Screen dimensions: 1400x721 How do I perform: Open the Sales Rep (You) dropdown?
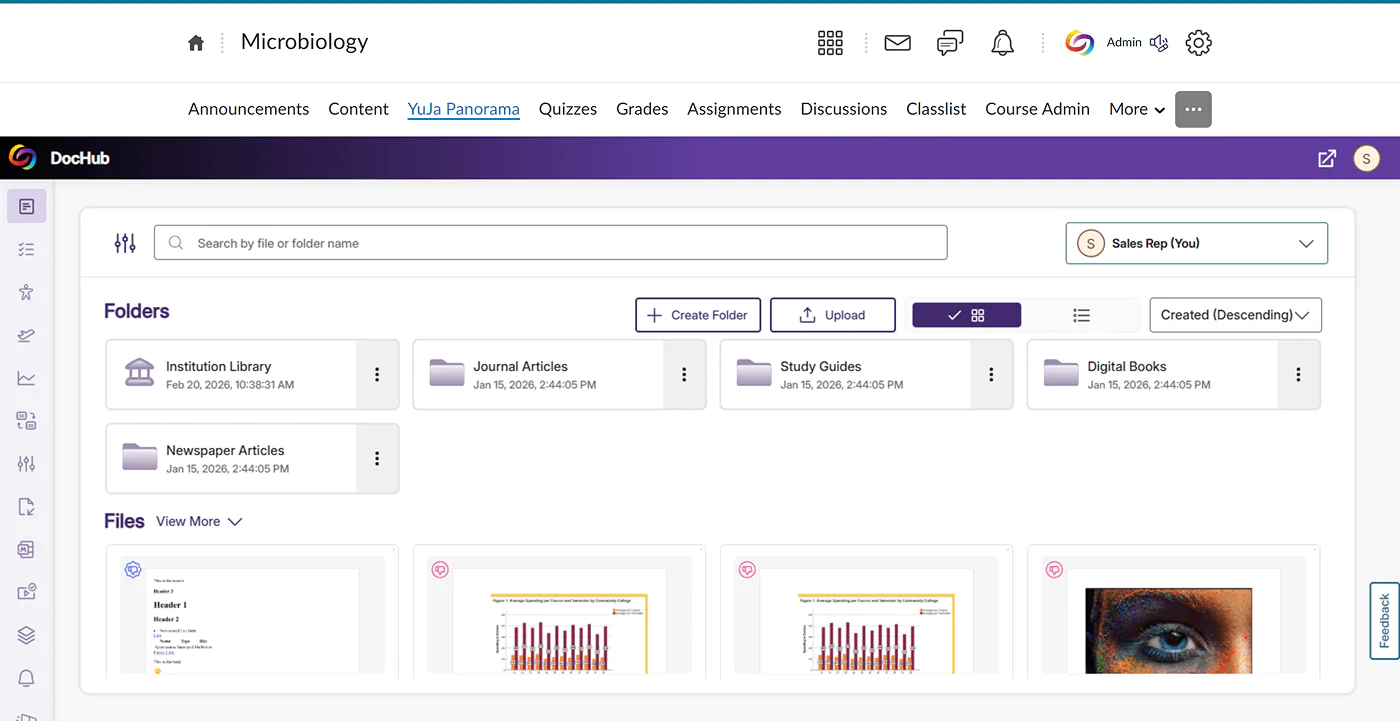(x=1196, y=243)
